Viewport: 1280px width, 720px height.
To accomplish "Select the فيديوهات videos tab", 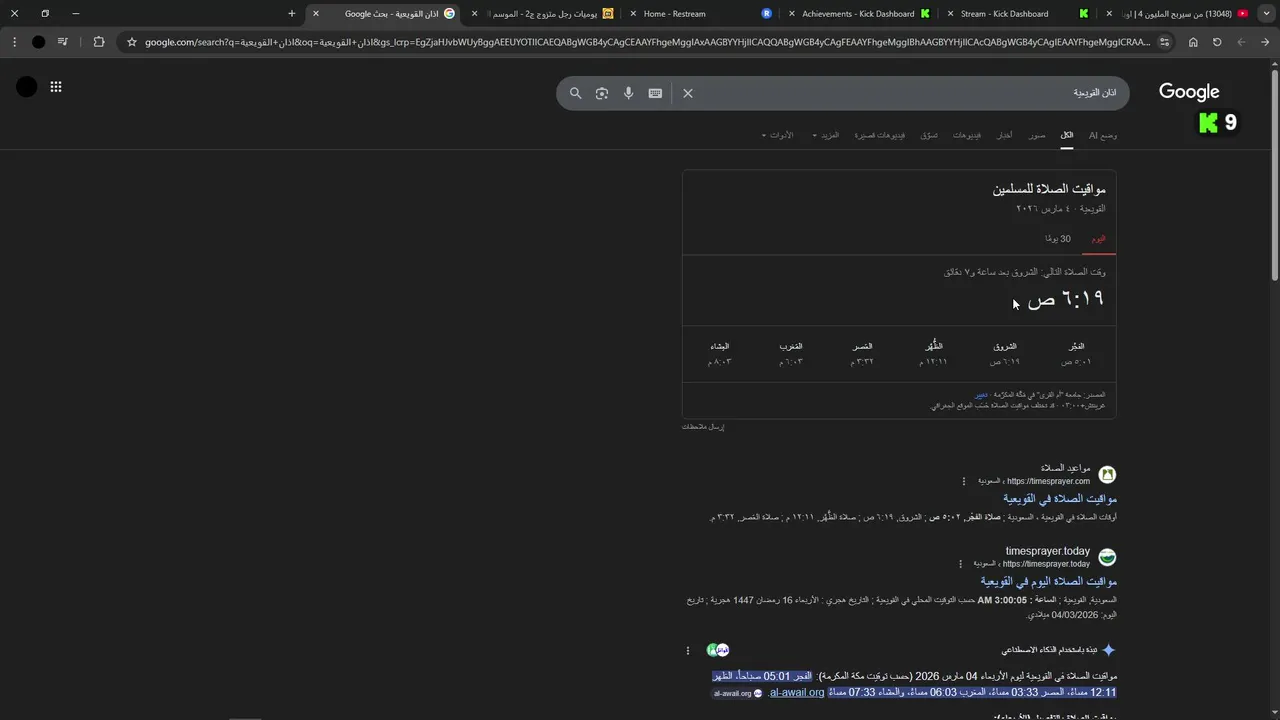I will tap(966, 135).
